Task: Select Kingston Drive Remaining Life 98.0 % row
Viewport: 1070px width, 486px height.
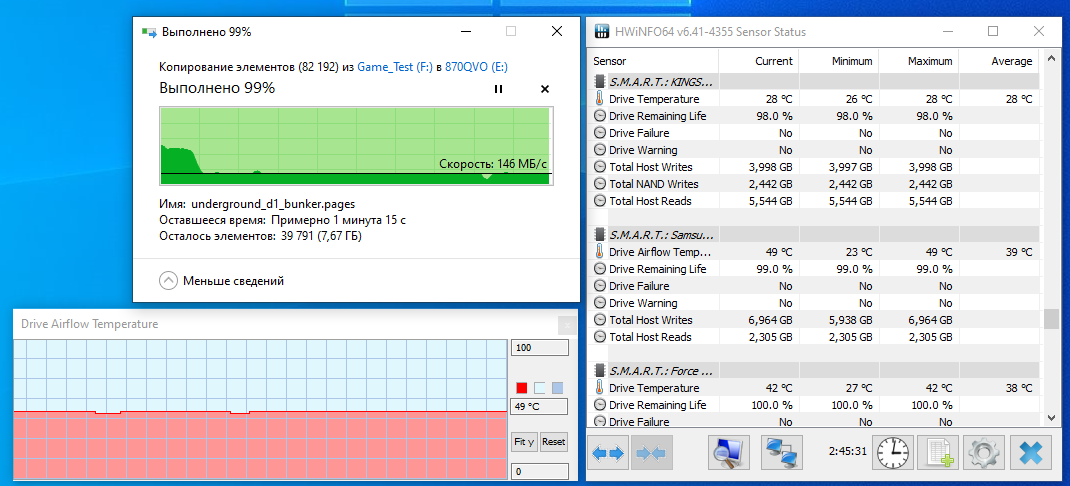Action: [813, 116]
